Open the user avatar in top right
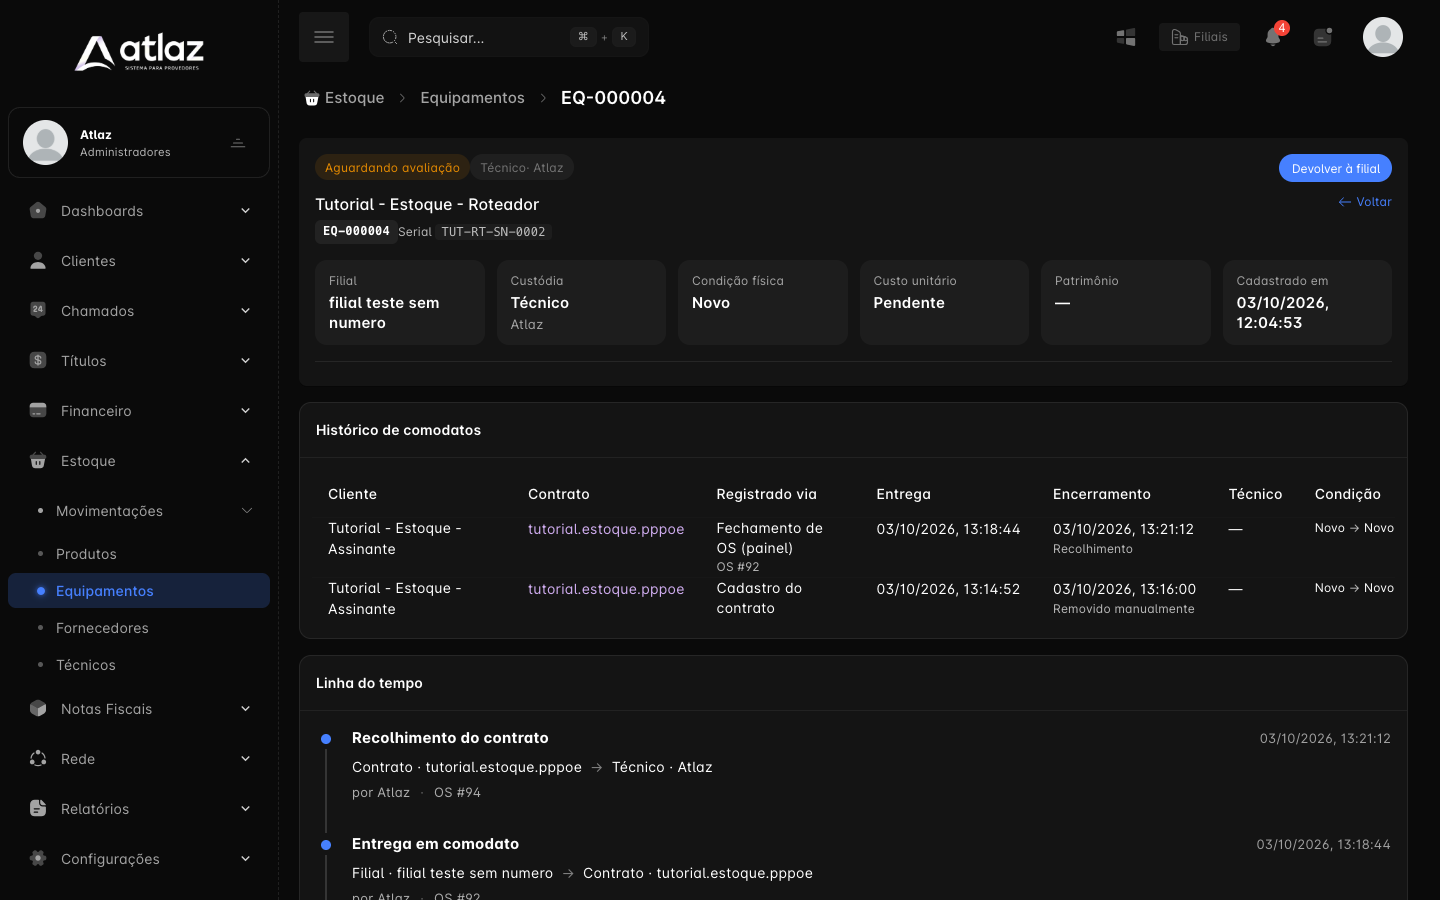Viewport: 1440px width, 900px height. pyautogui.click(x=1383, y=37)
